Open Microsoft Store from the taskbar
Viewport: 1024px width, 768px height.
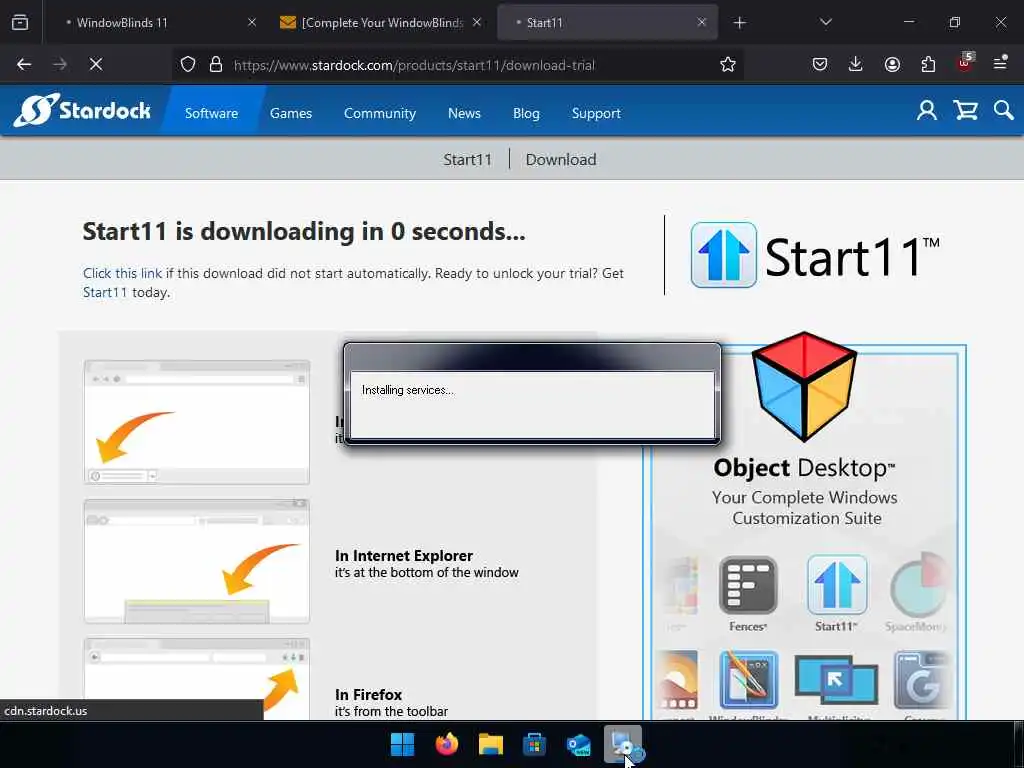click(534, 744)
